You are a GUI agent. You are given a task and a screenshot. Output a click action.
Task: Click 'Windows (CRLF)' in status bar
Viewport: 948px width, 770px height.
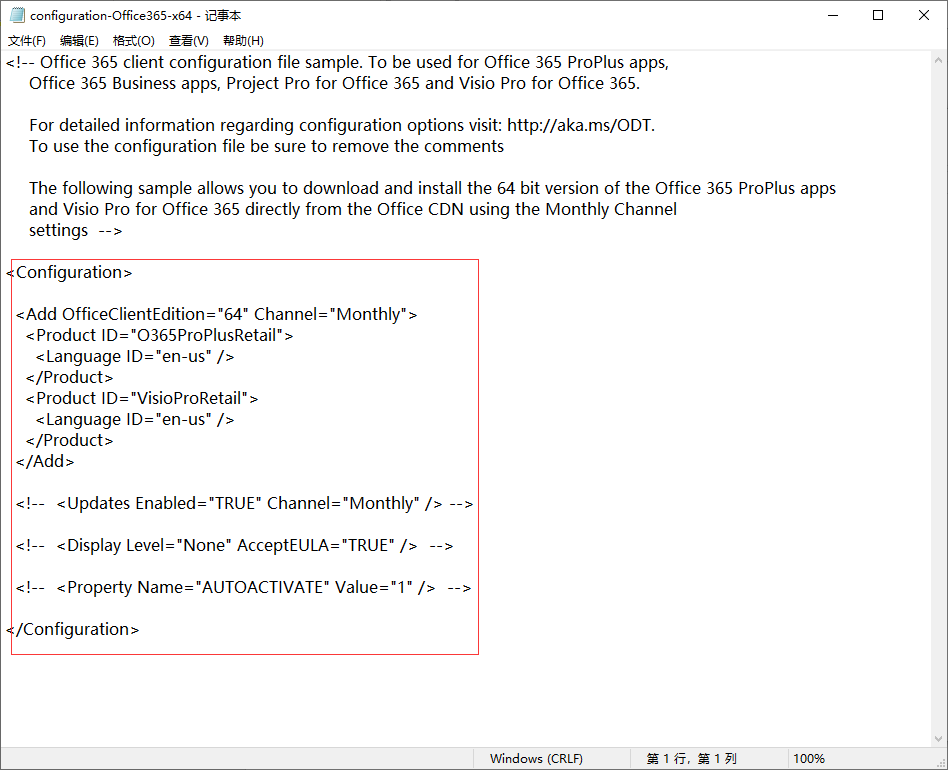536,759
